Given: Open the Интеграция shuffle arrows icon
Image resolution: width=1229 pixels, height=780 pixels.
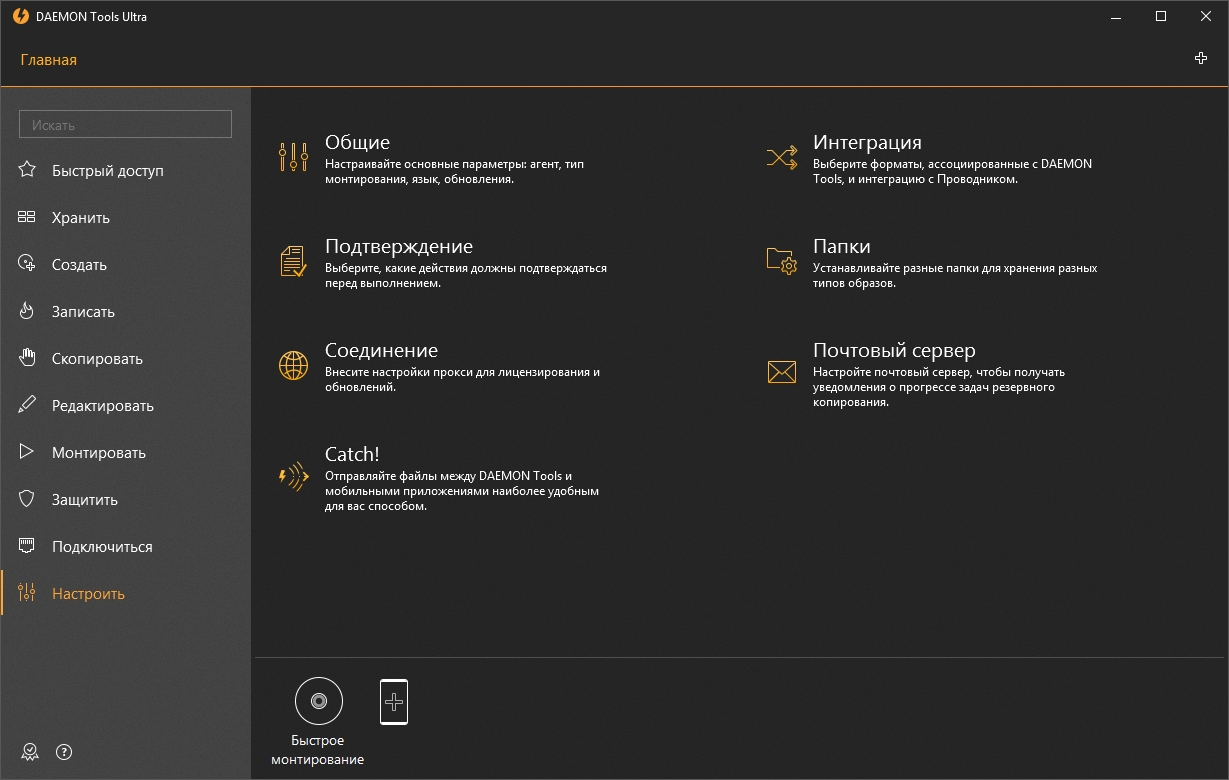Looking at the screenshot, I should 781,157.
